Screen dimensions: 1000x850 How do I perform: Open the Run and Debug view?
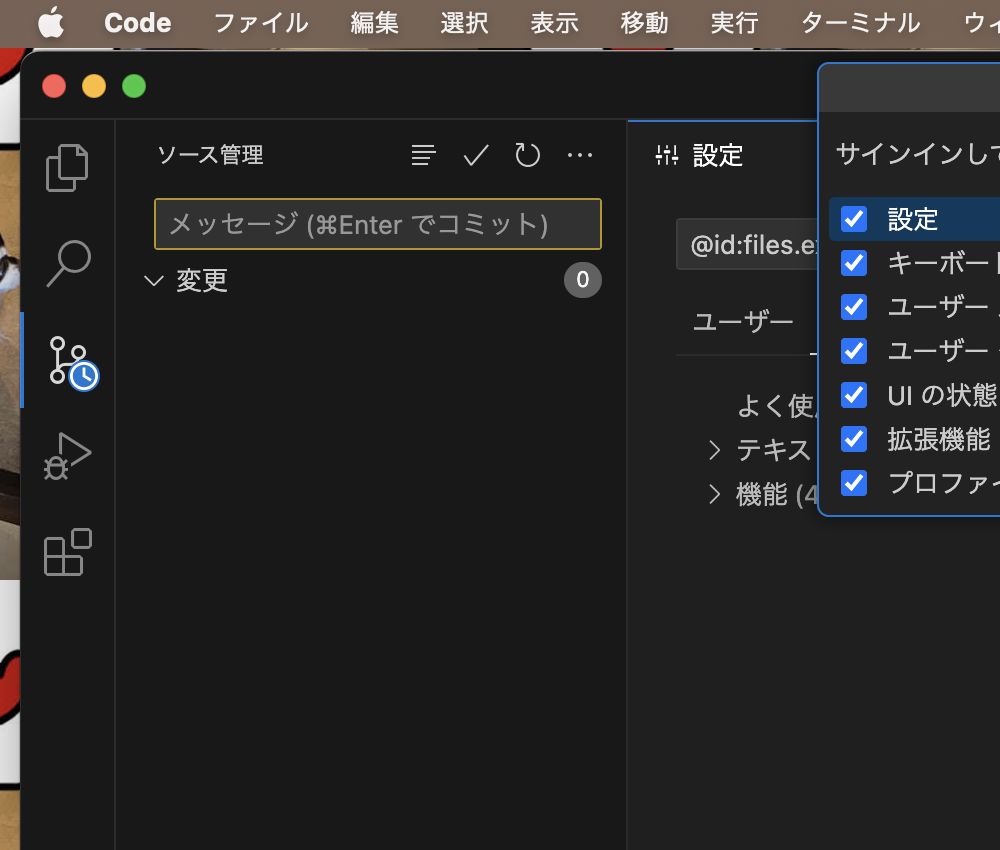pos(67,455)
